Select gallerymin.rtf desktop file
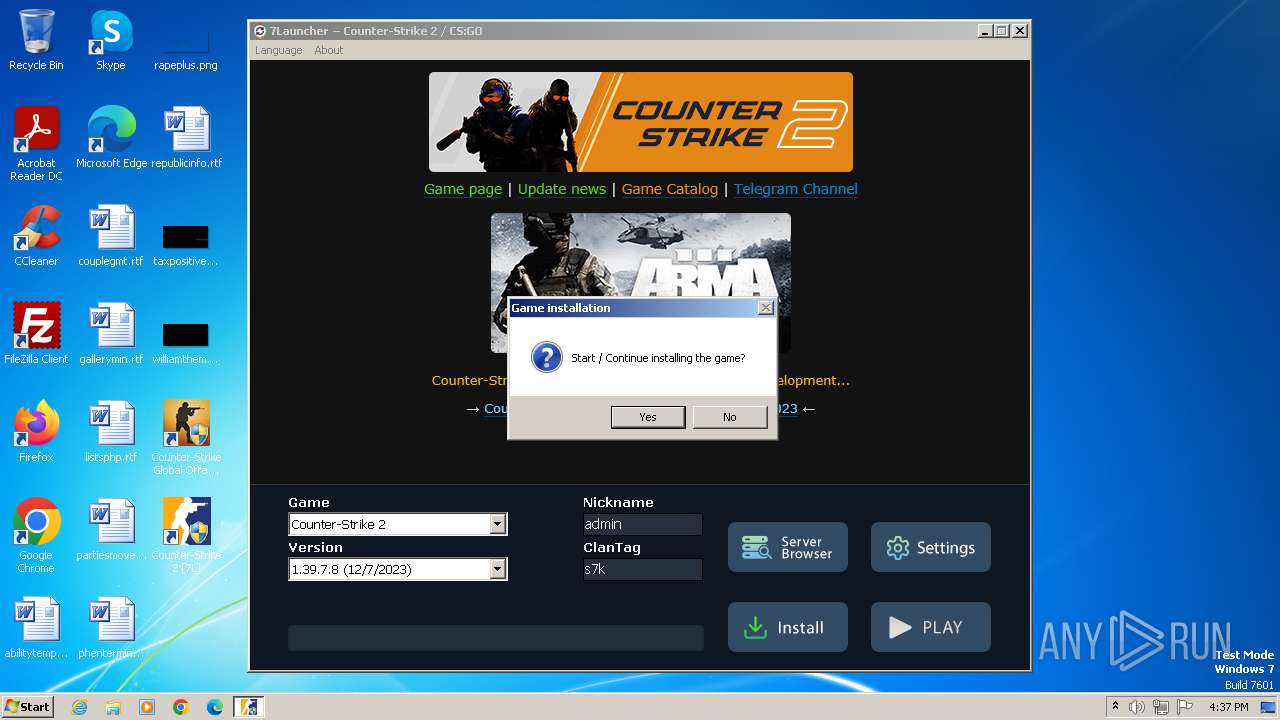 tap(111, 334)
